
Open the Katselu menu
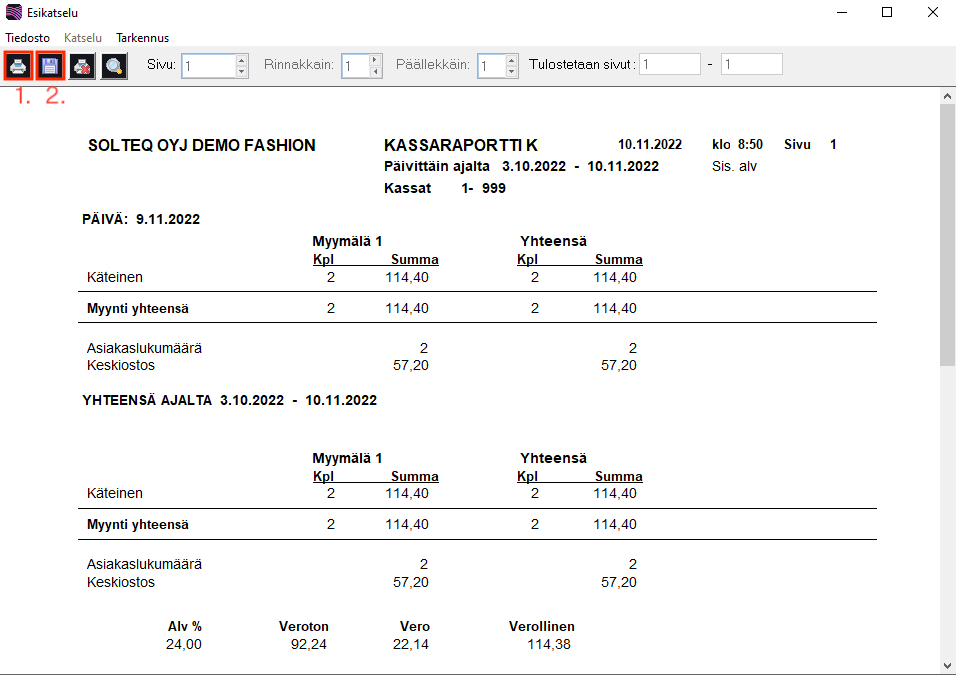point(83,38)
